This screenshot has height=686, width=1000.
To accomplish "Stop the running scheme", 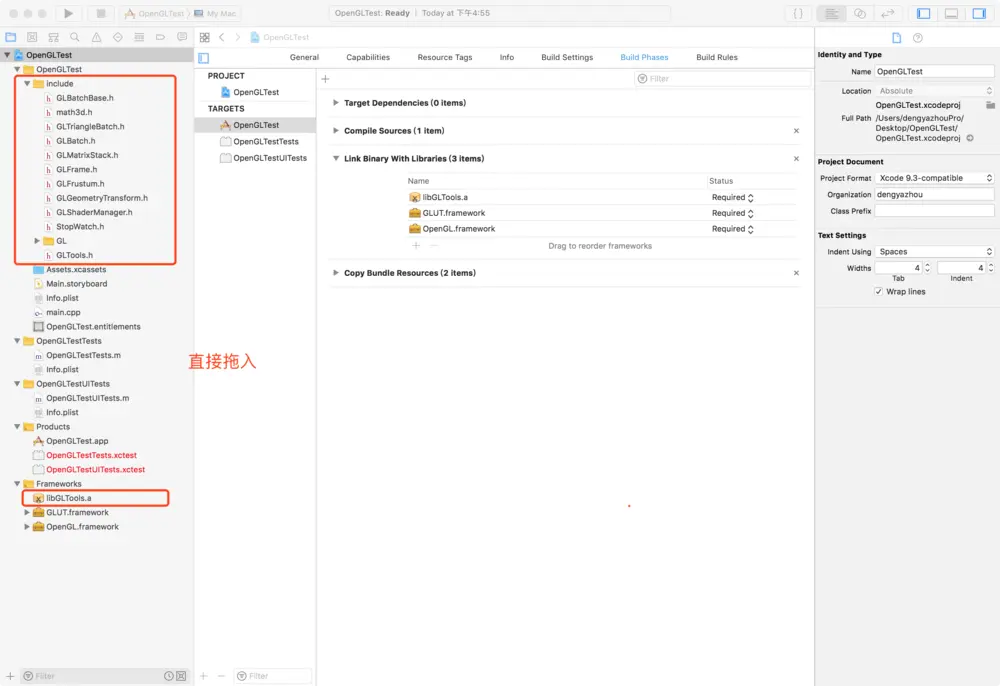I will (100, 13).
